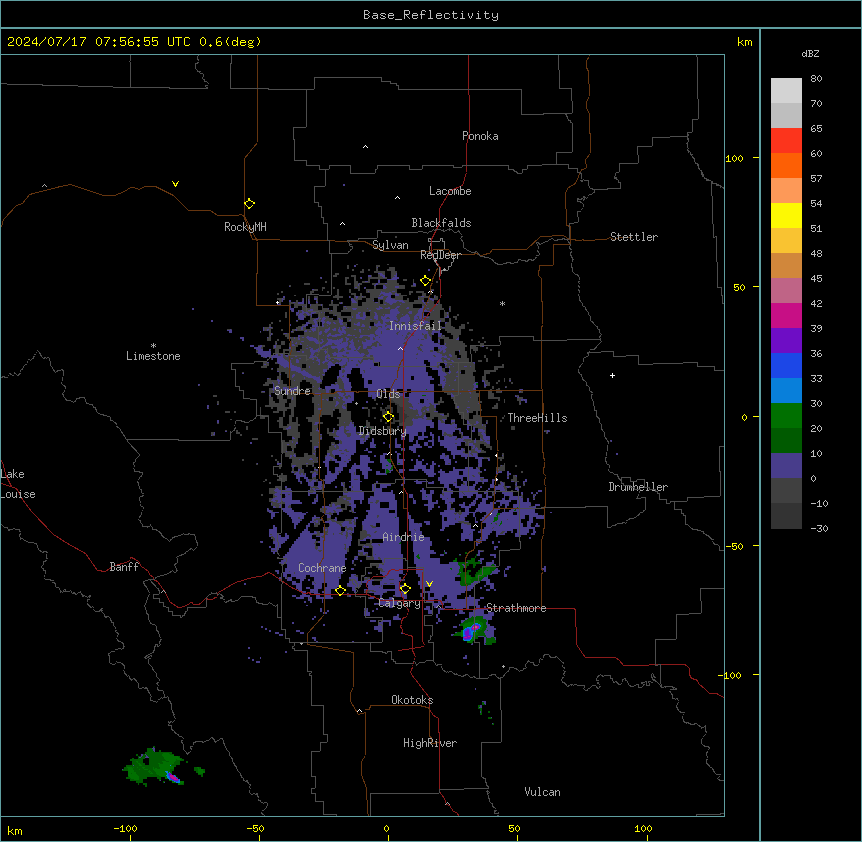Click the asterisk marker east of Innisfail
The width and height of the screenshot is (862, 842).
[x=502, y=303]
